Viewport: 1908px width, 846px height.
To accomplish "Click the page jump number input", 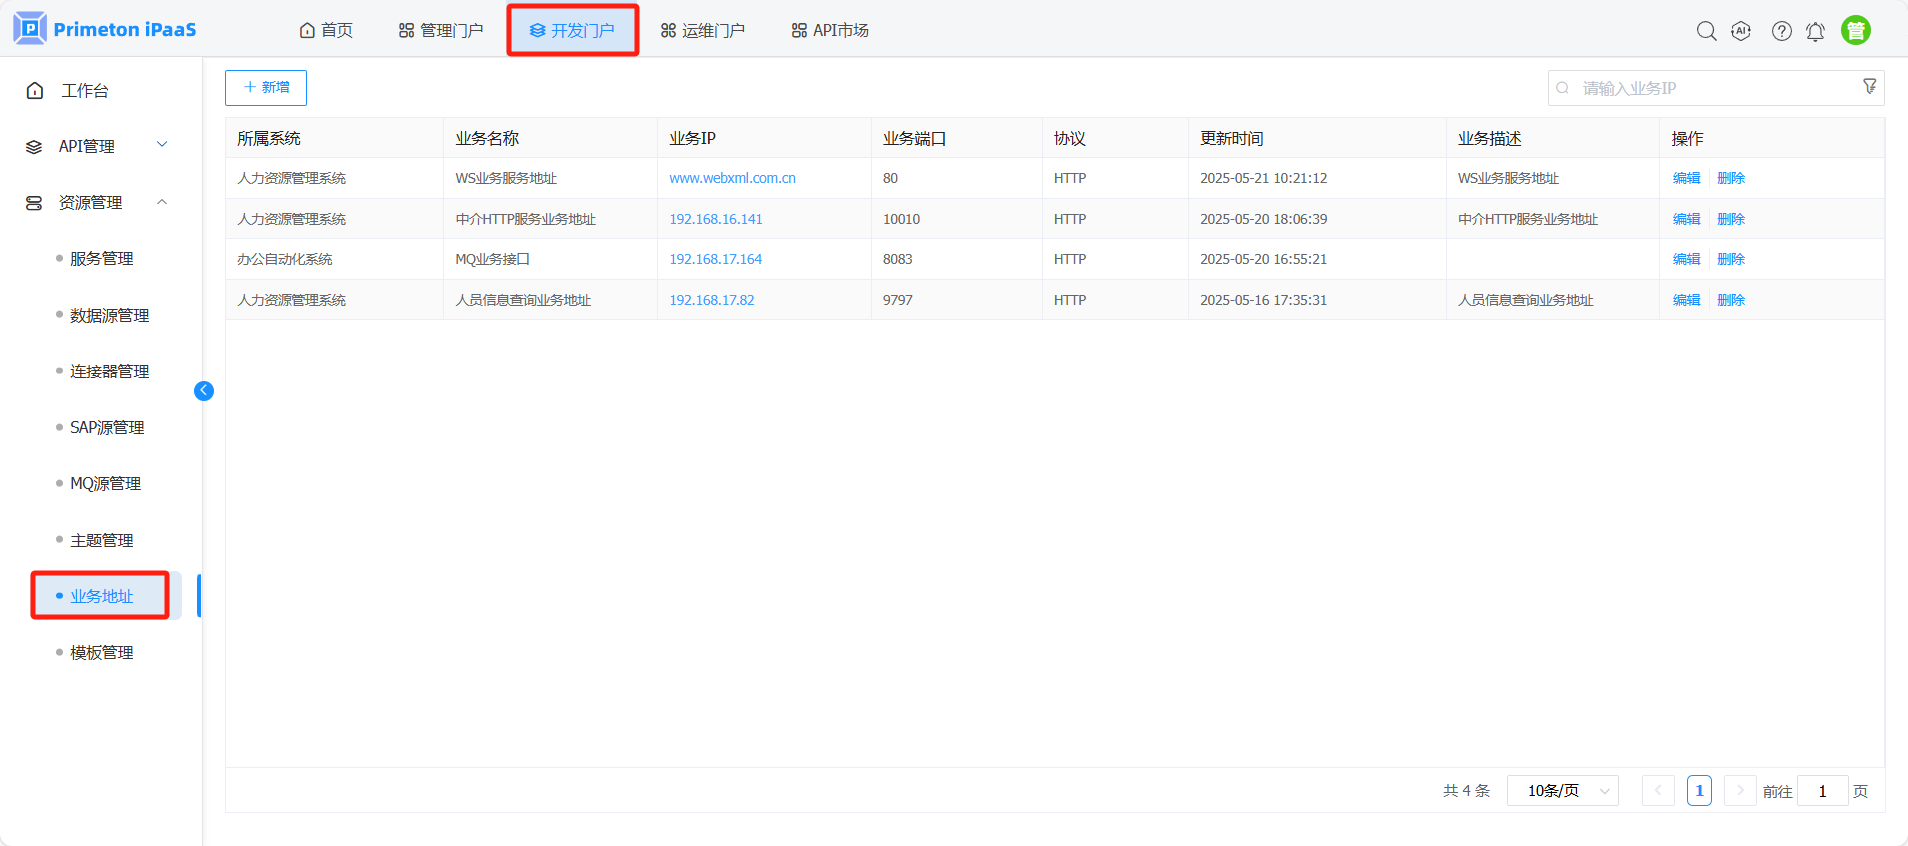I will [1822, 791].
